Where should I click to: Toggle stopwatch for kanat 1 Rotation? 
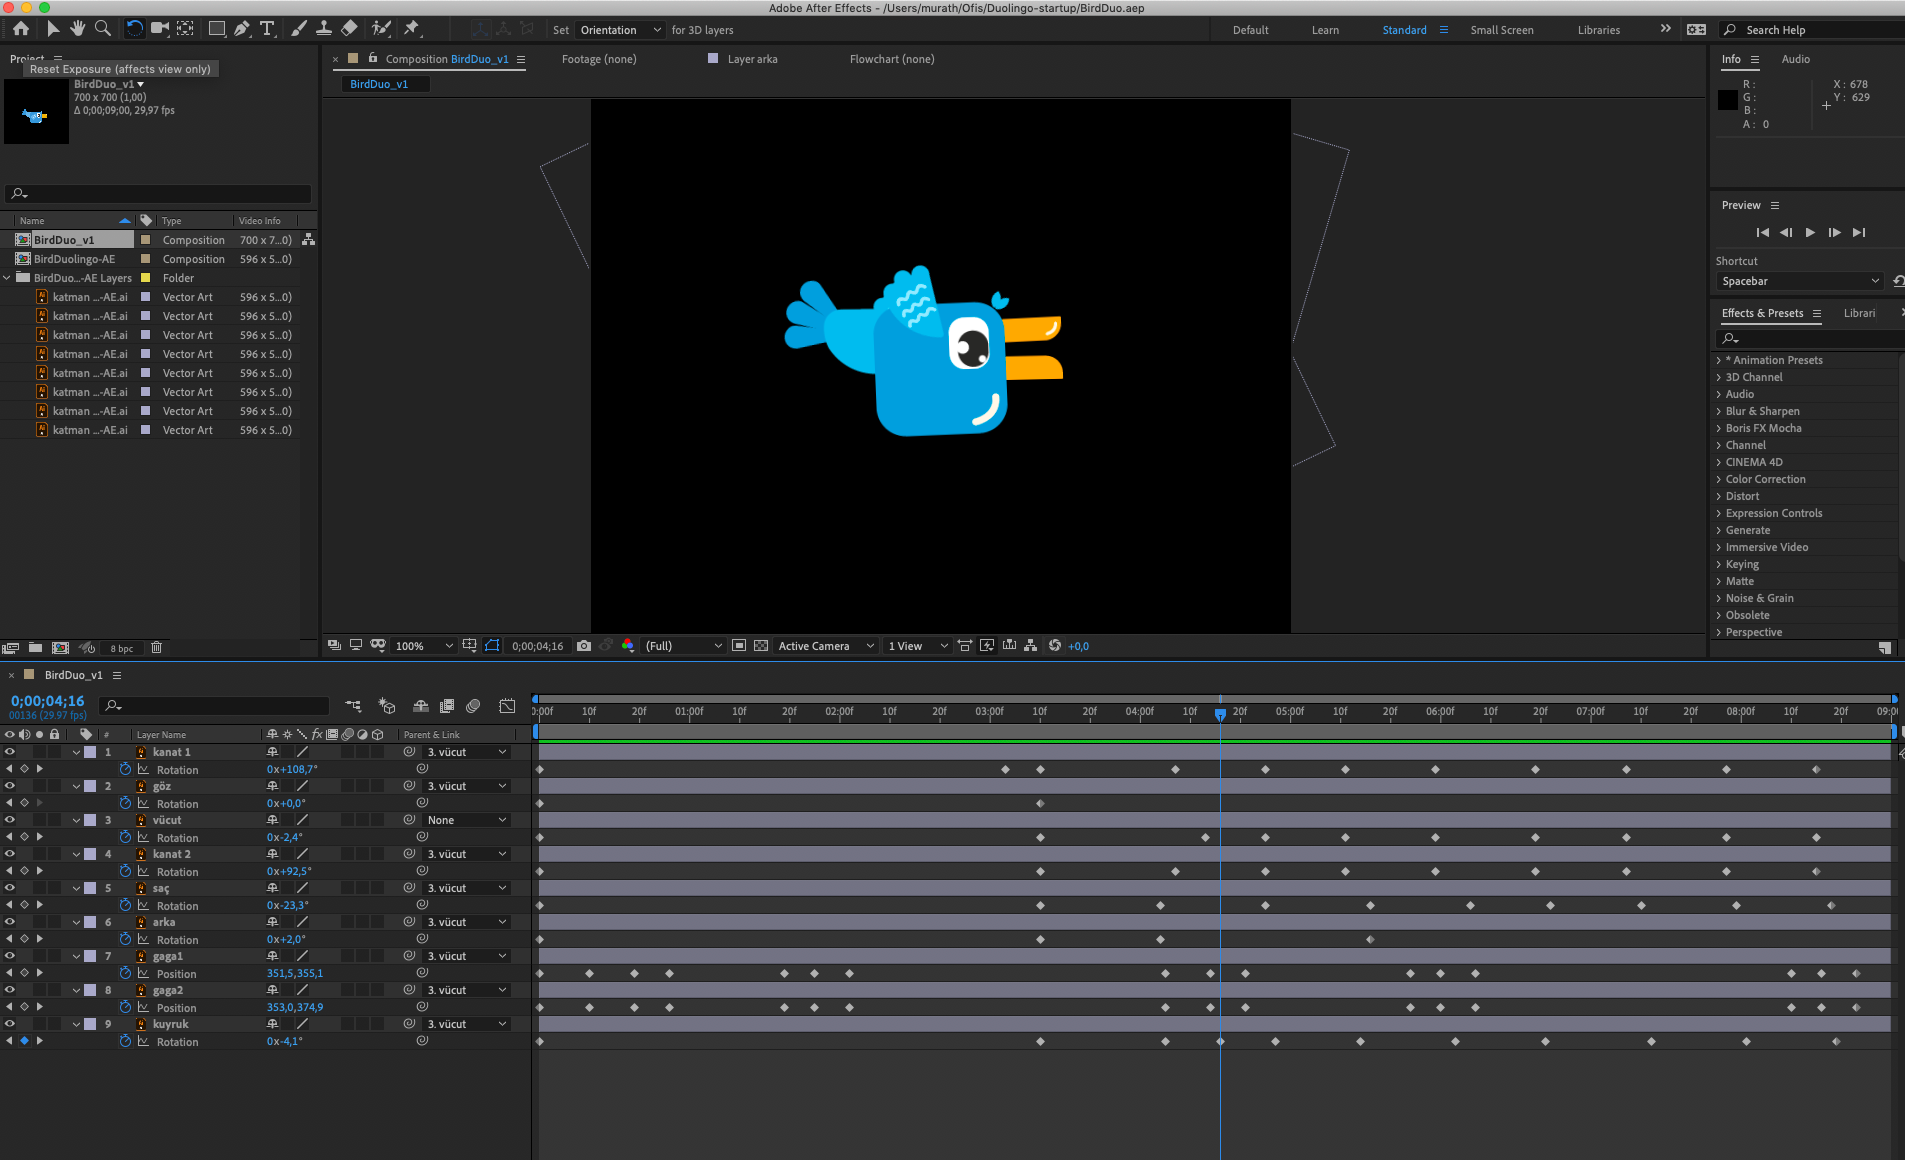tap(125, 769)
